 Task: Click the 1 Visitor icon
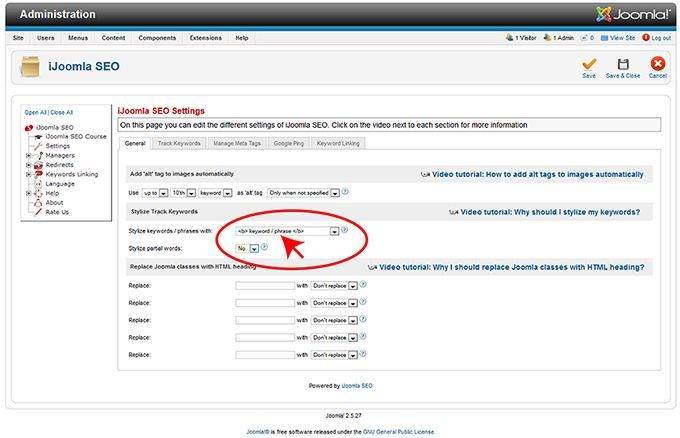[x=509, y=38]
